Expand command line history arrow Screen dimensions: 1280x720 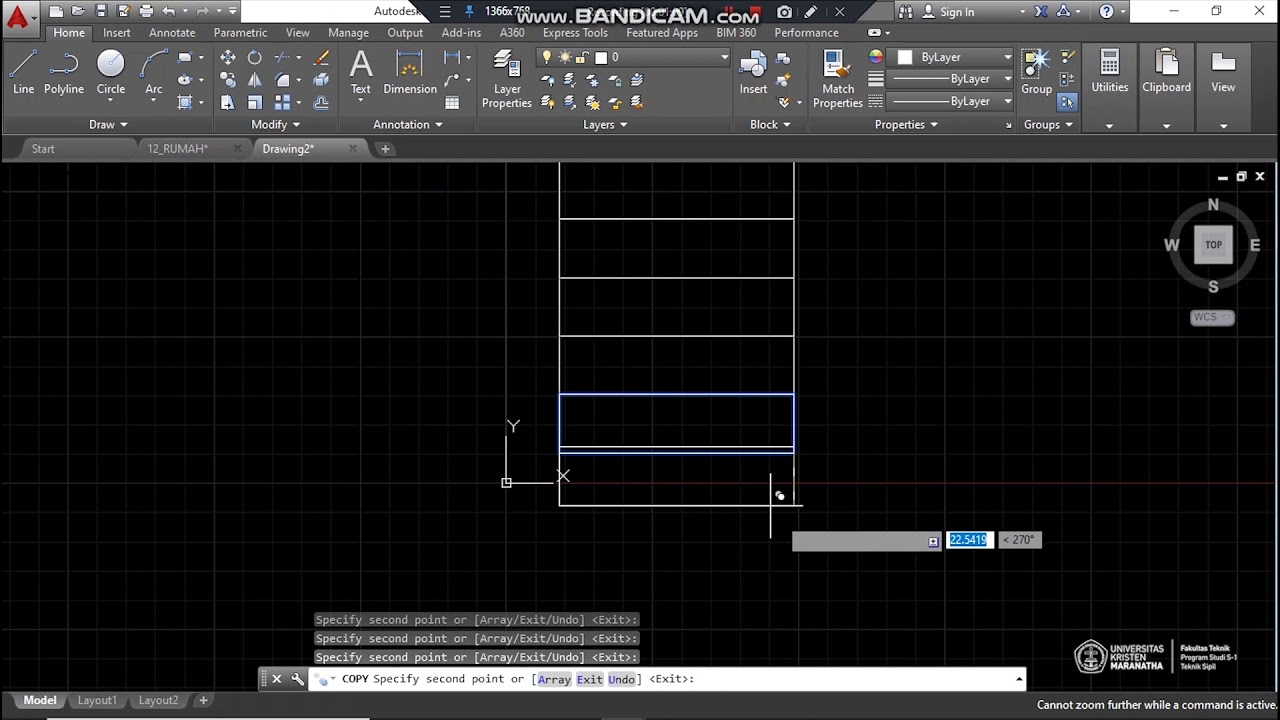[x=1018, y=679]
